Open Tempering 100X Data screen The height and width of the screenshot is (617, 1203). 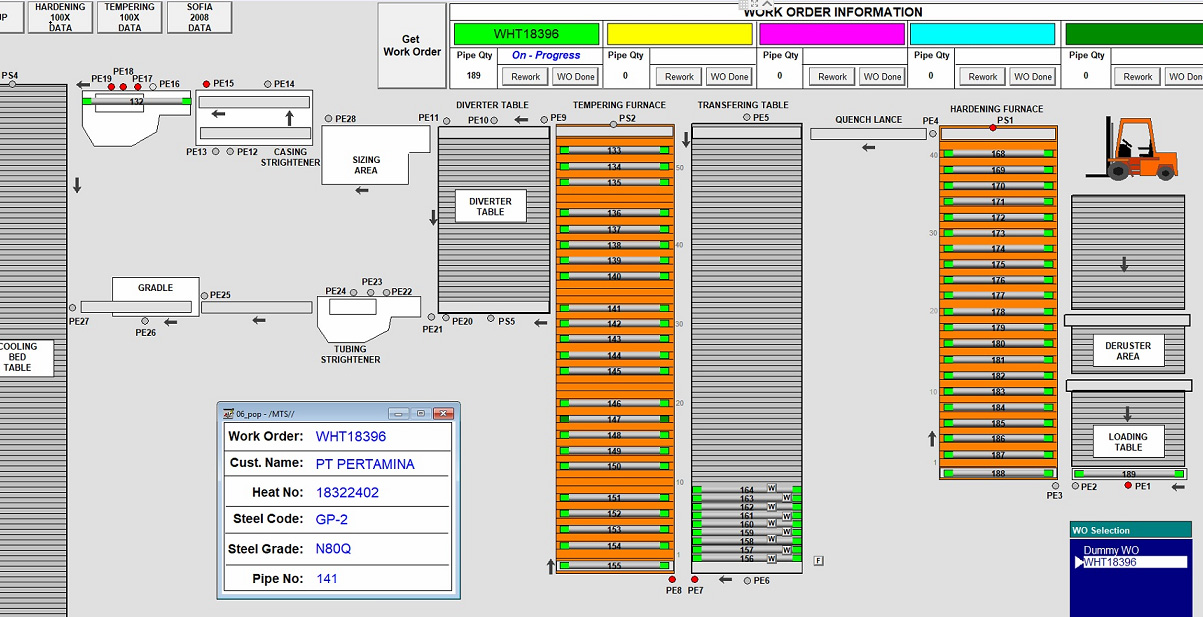click(130, 17)
